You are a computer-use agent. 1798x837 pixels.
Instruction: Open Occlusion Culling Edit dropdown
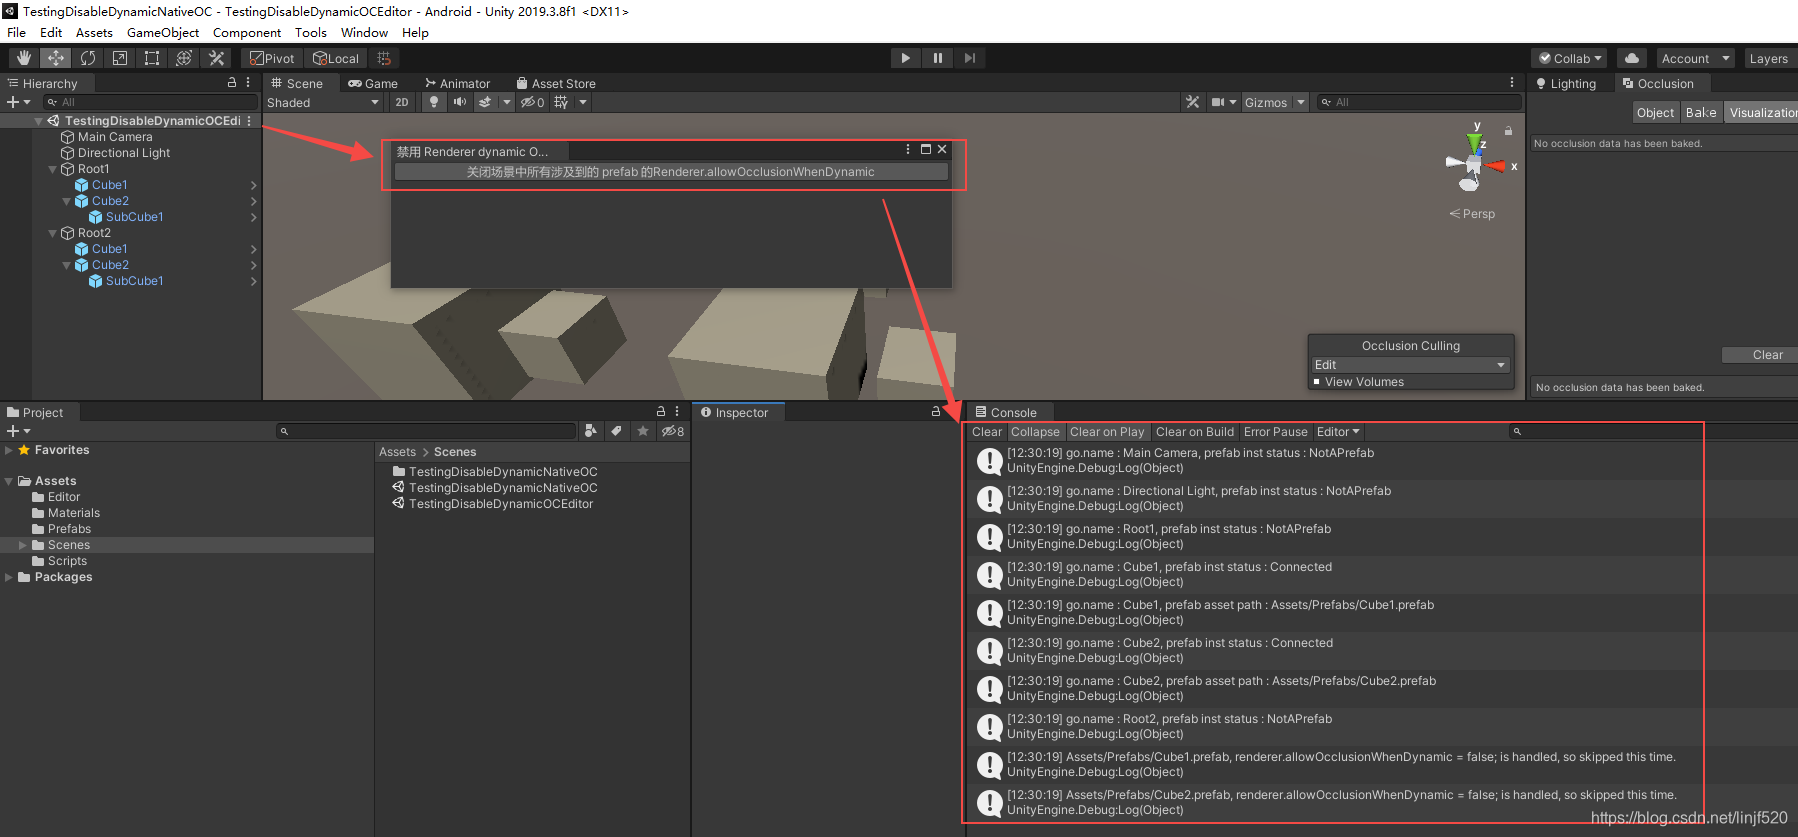pyautogui.click(x=1410, y=365)
